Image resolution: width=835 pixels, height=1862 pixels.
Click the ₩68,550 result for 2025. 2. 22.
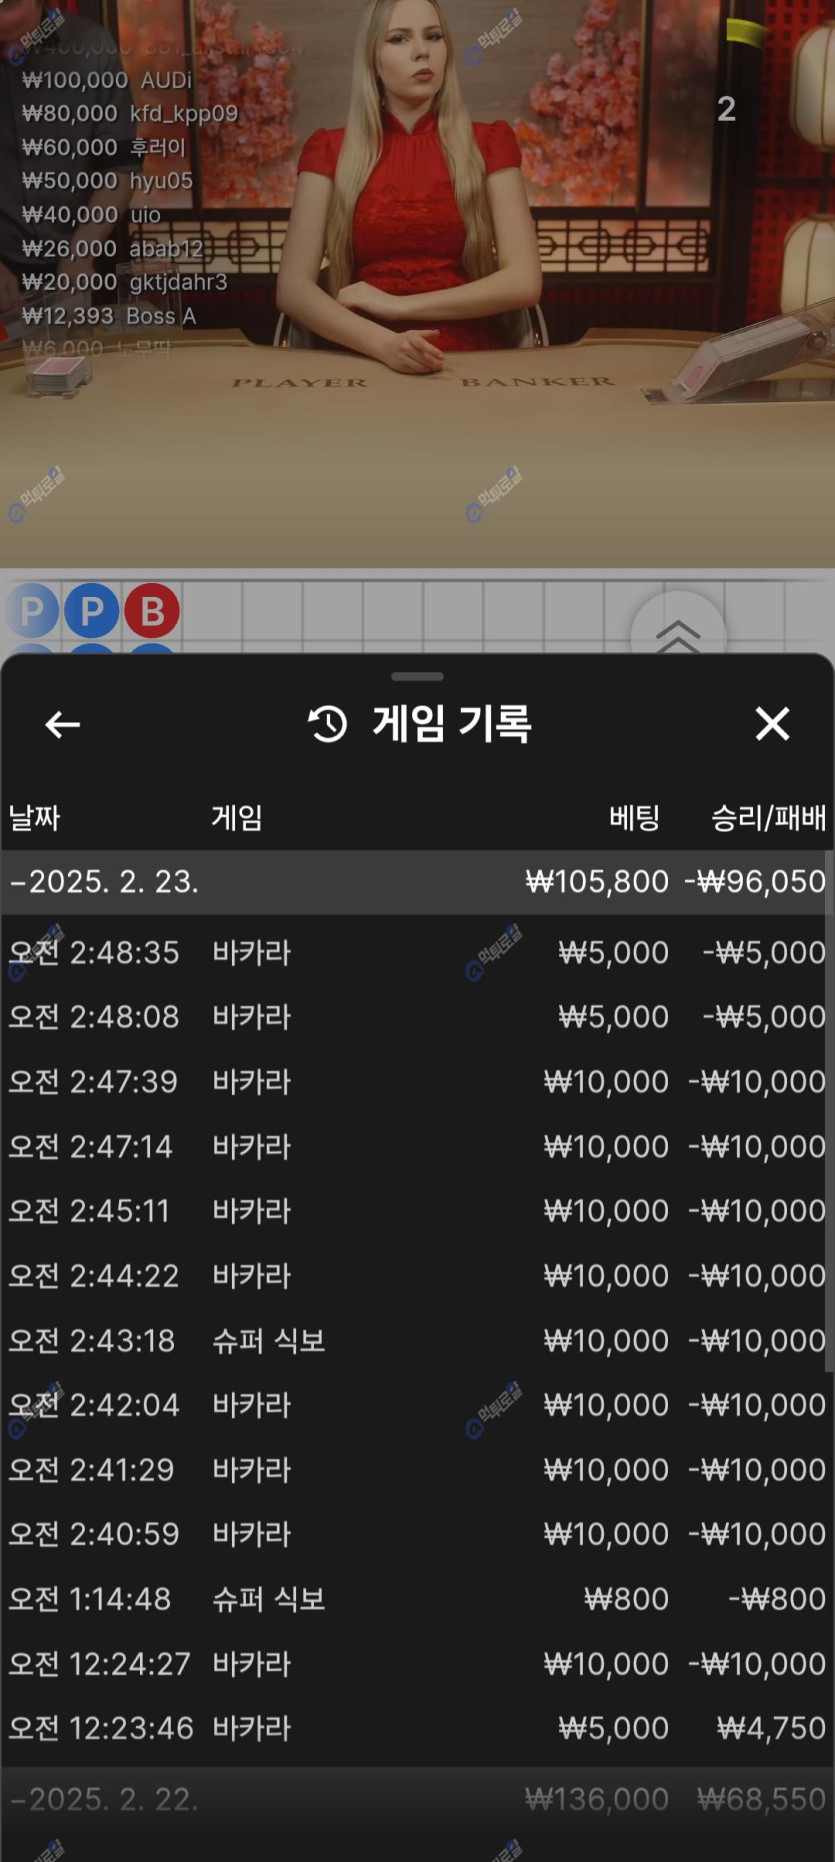click(762, 1800)
